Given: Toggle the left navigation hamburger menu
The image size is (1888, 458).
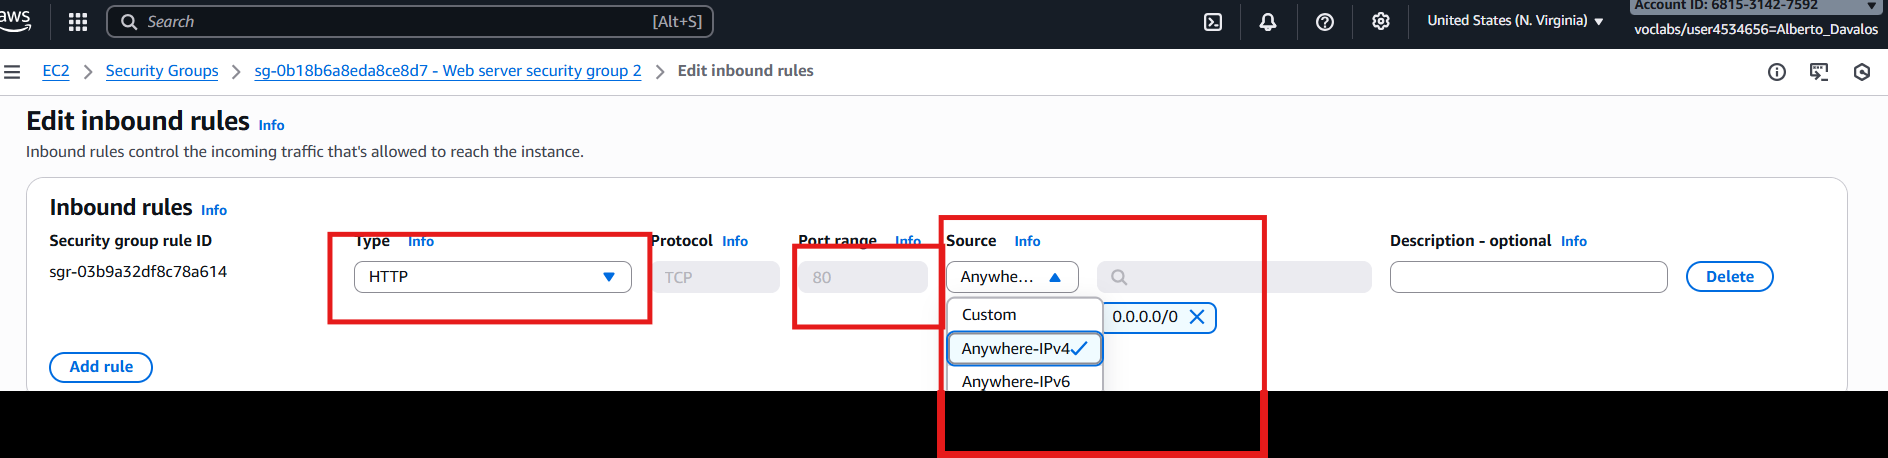Looking at the screenshot, I should coord(12,72).
